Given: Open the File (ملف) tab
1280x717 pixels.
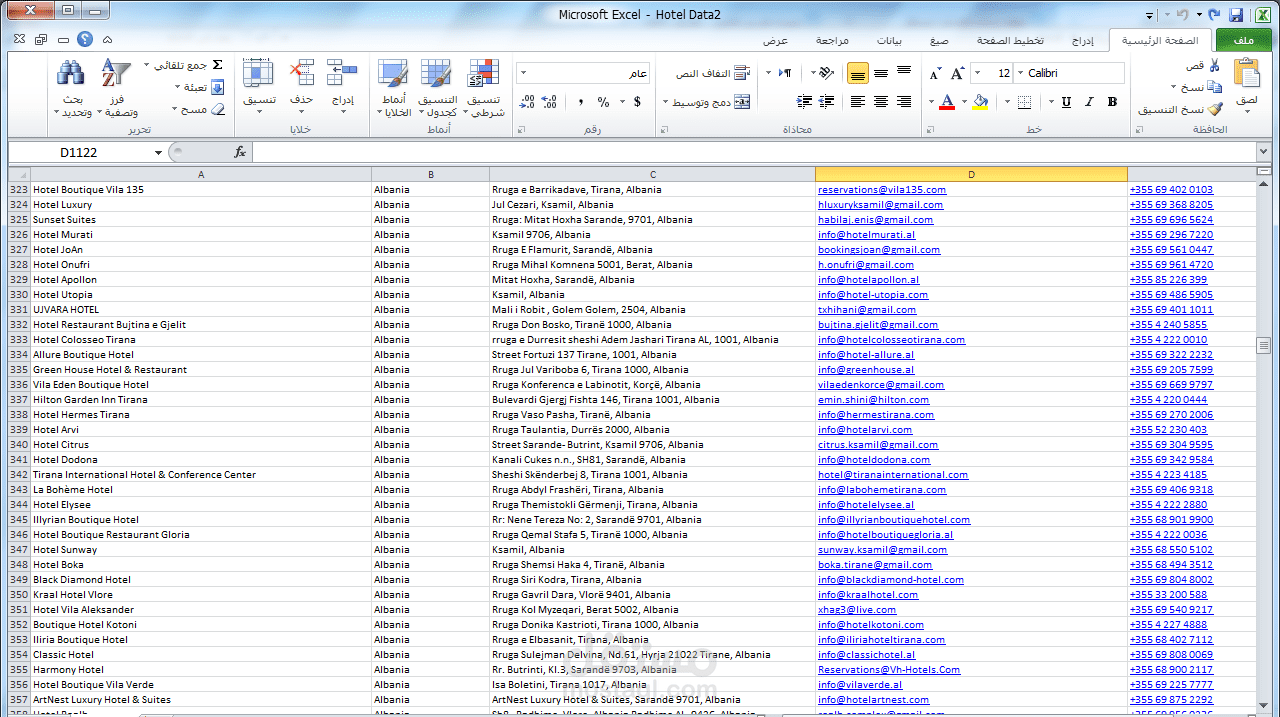Looking at the screenshot, I should coord(1244,40).
